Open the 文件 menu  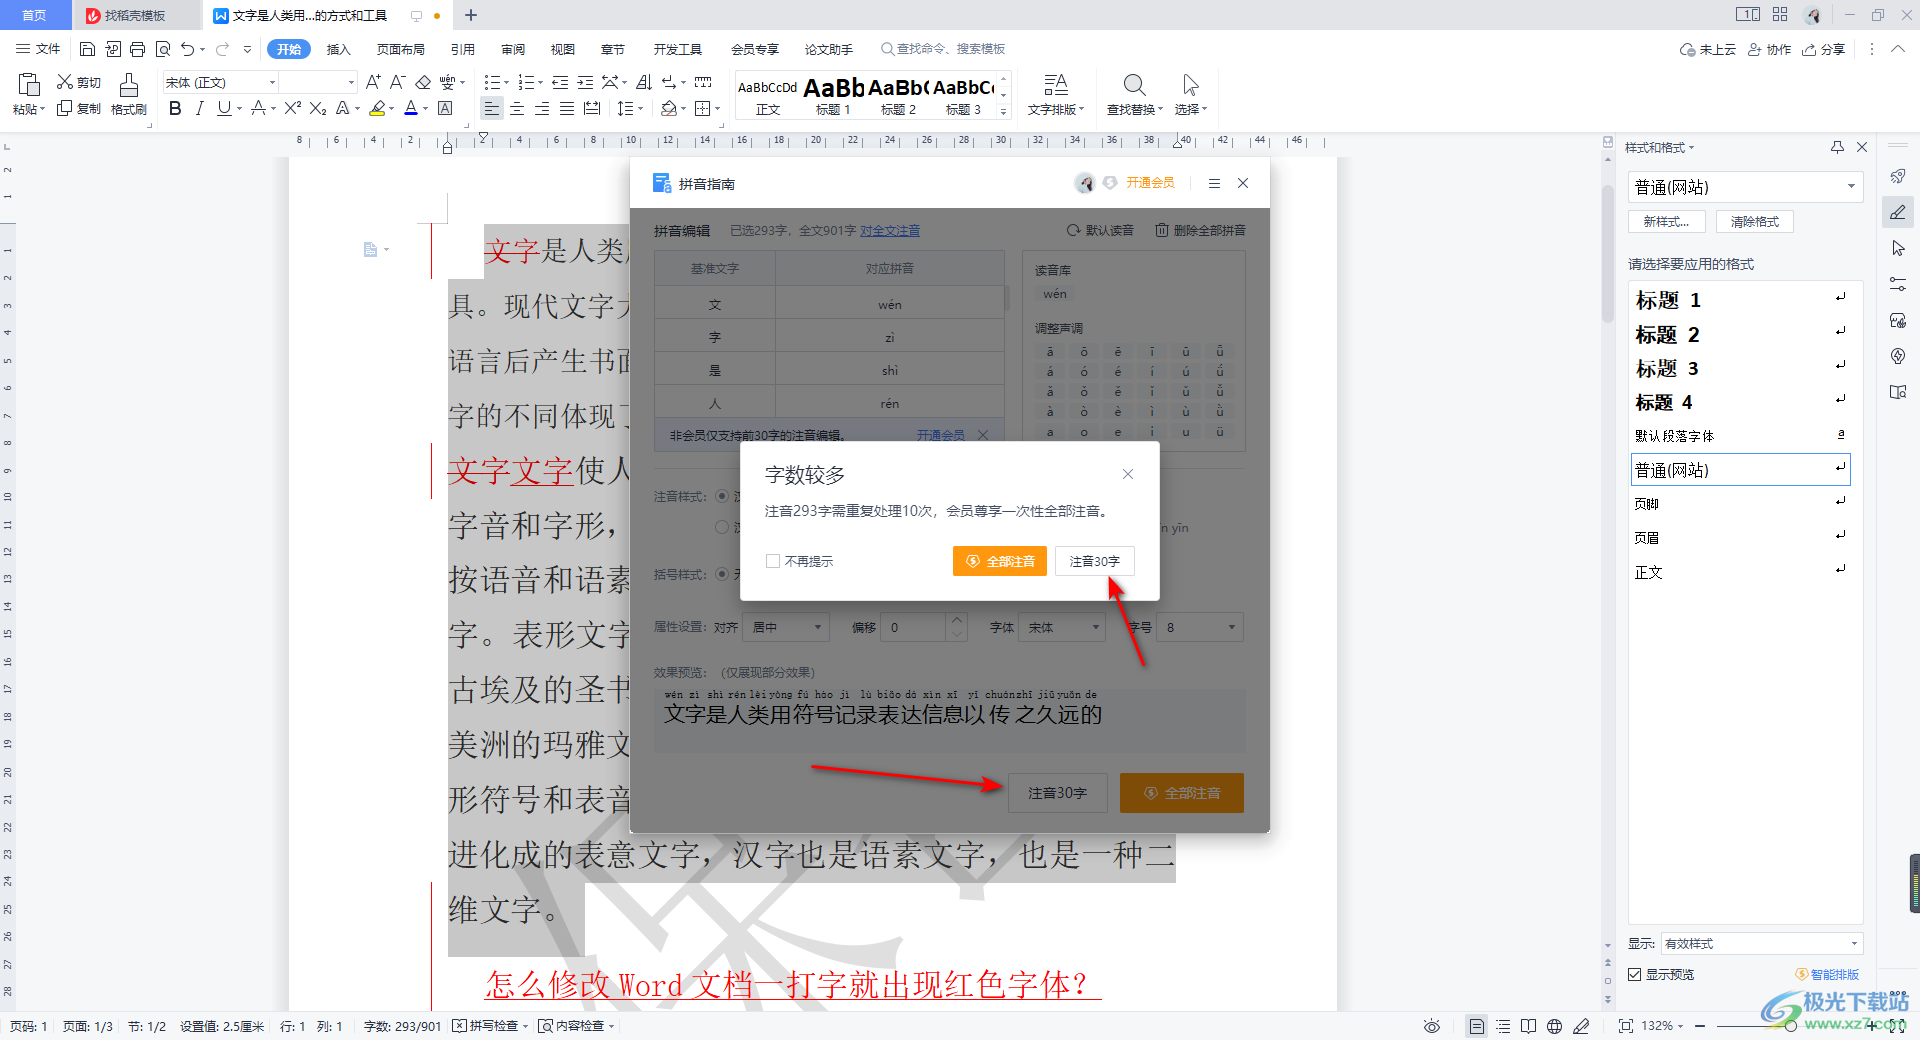pos(38,49)
